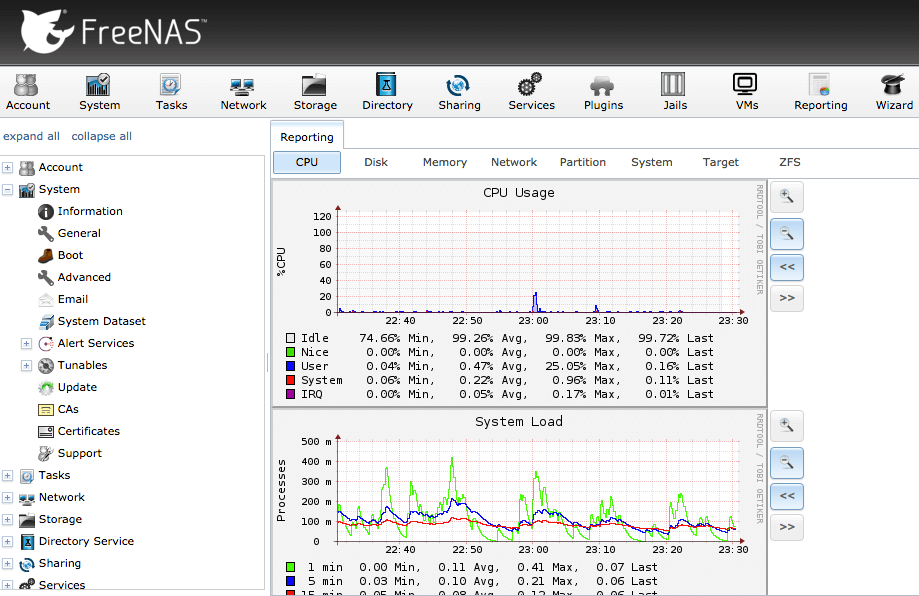Screen dimensions: 919x596
Task: Open System Dataset in the sidebar tree
Action: (x=101, y=321)
